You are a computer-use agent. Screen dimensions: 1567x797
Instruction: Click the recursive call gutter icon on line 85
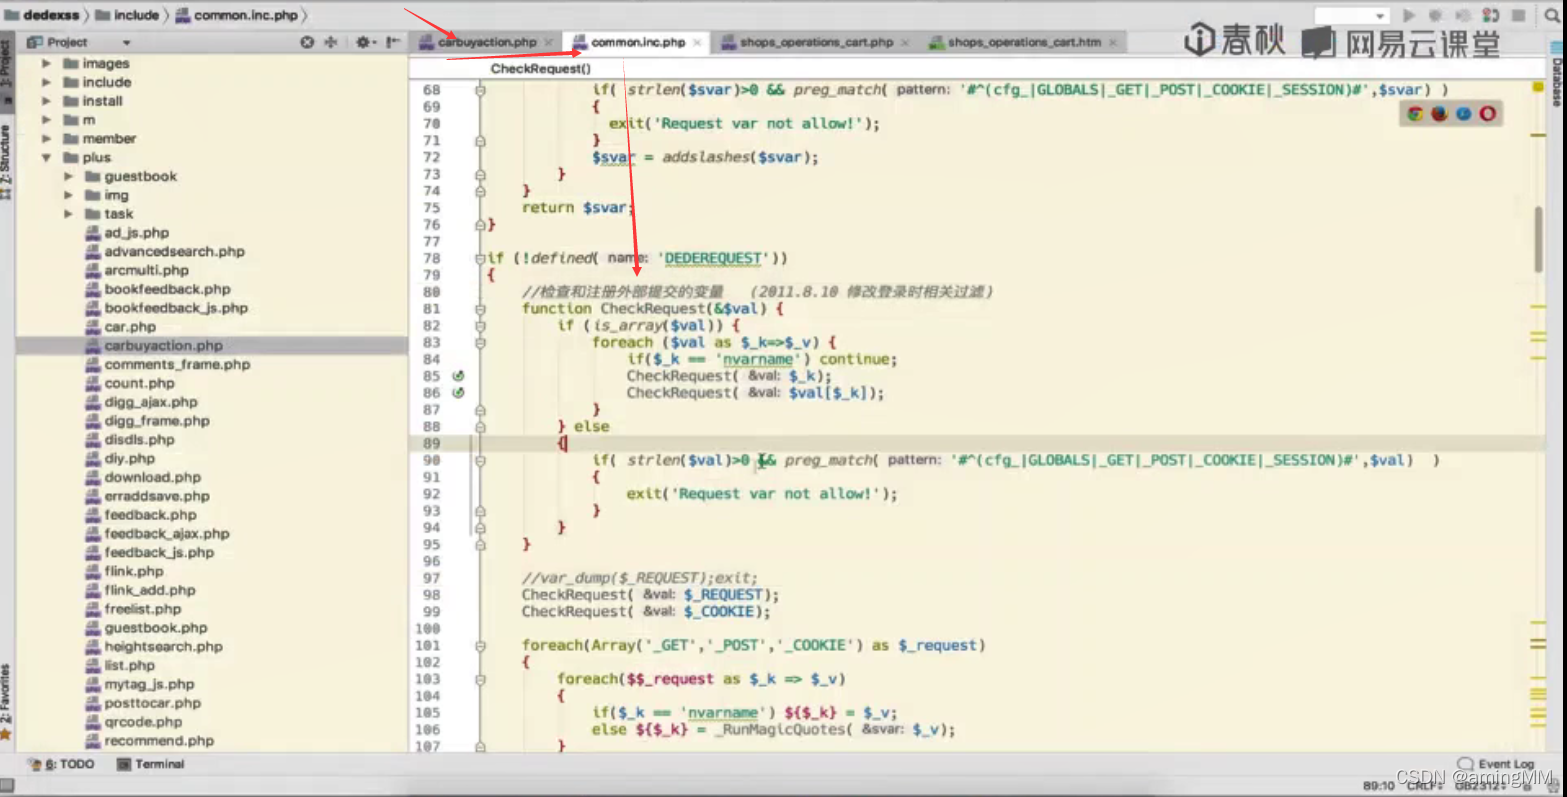(458, 376)
